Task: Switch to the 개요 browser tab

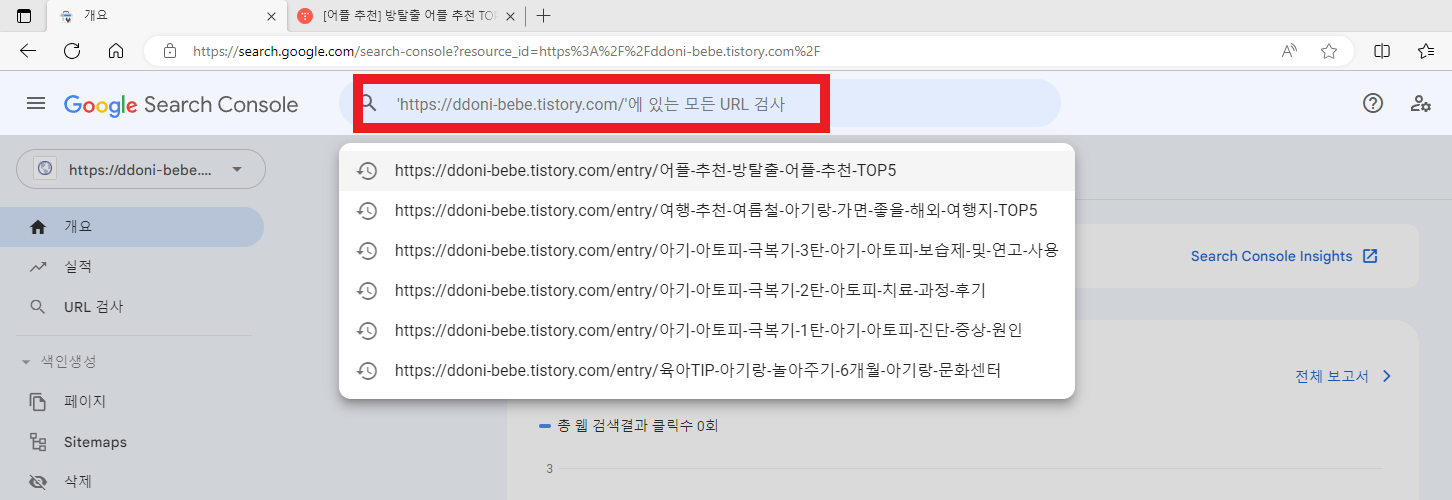Action: click(167, 16)
